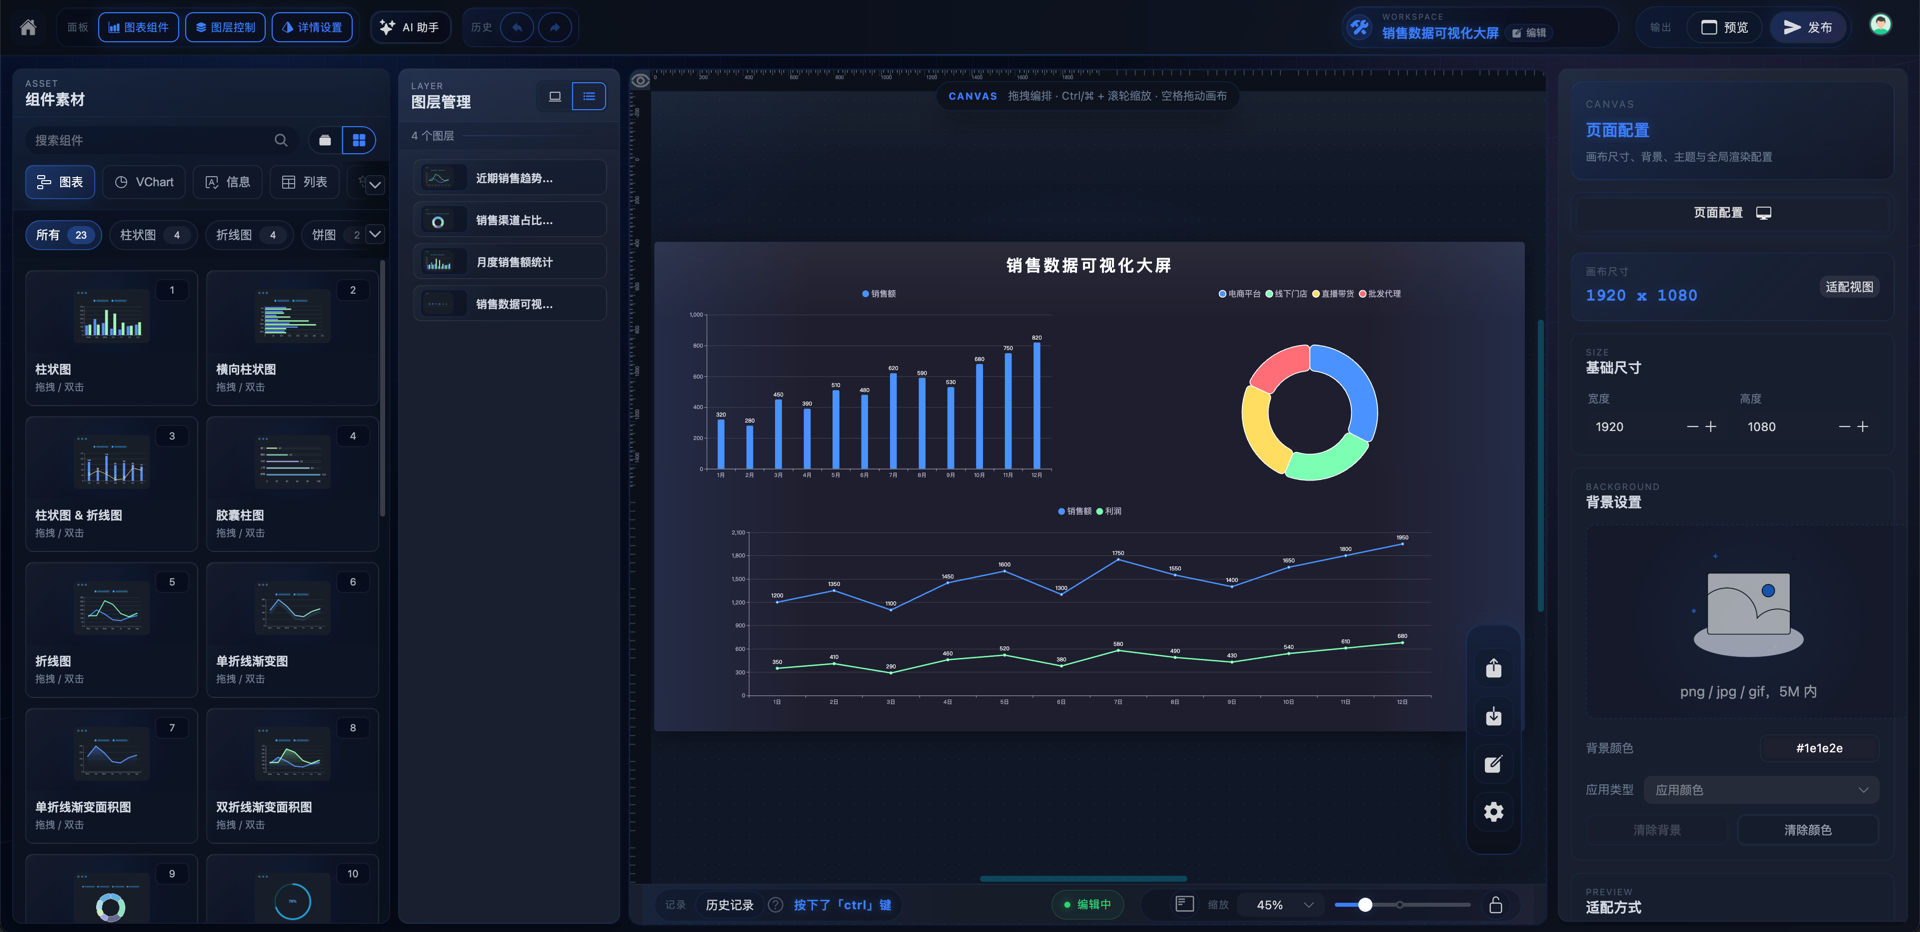This screenshot has width=1920, height=932.
Task: Select the VChart tab
Action: coord(144,182)
